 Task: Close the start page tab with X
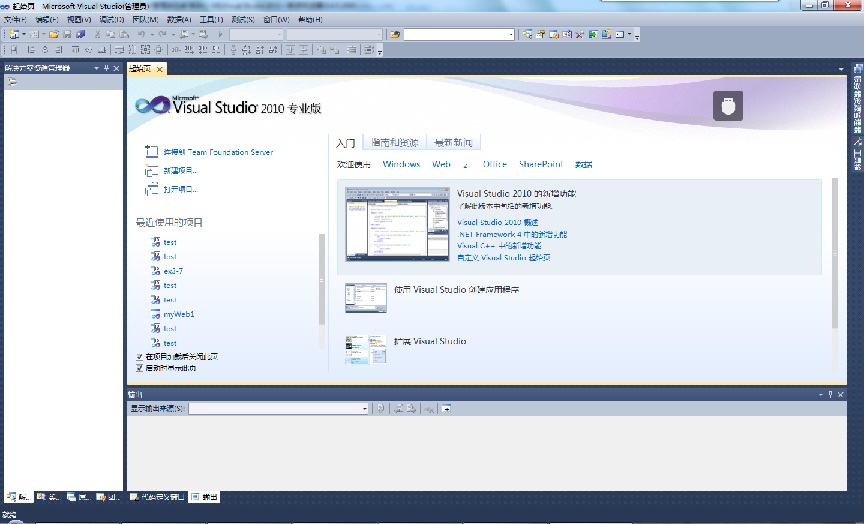(x=159, y=69)
